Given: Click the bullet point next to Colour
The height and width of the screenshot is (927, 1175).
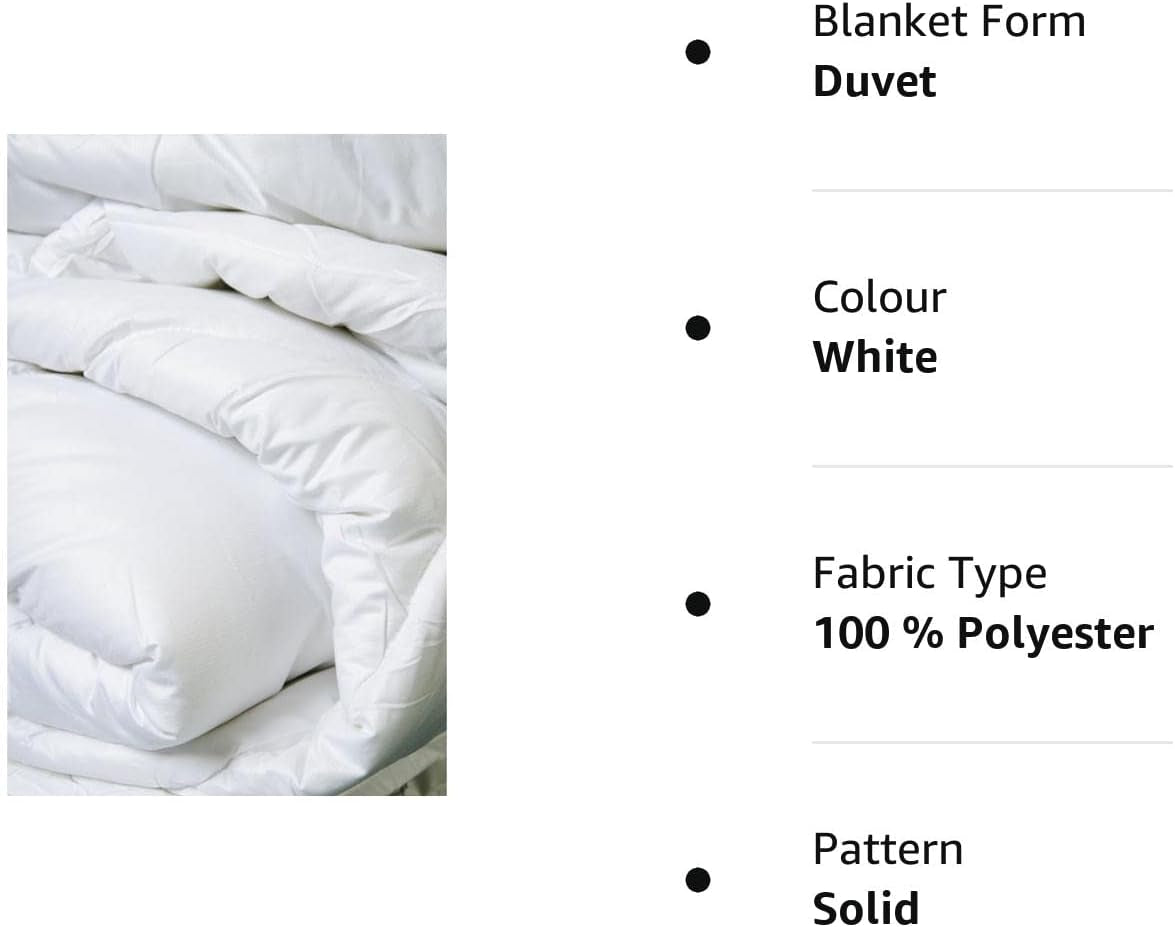Looking at the screenshot, I should click(698, 327).
